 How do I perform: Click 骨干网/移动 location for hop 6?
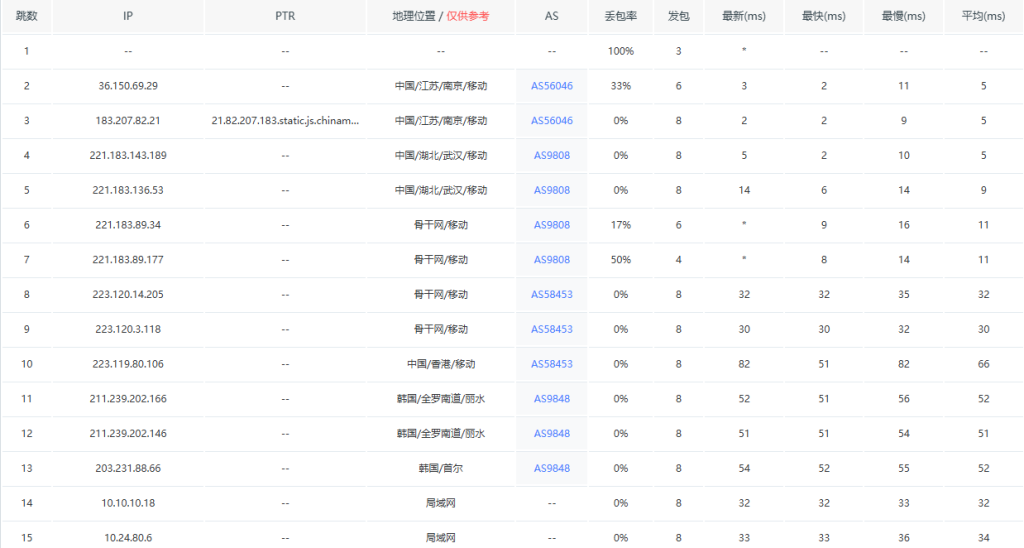(x=441, y=225)
